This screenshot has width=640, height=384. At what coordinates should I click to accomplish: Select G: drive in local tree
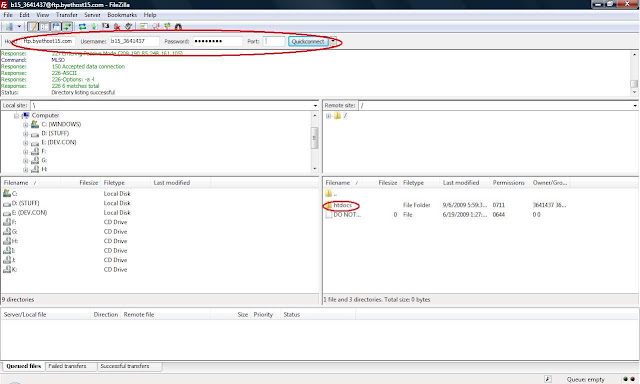pyautogui.click(x=44, y=160)
